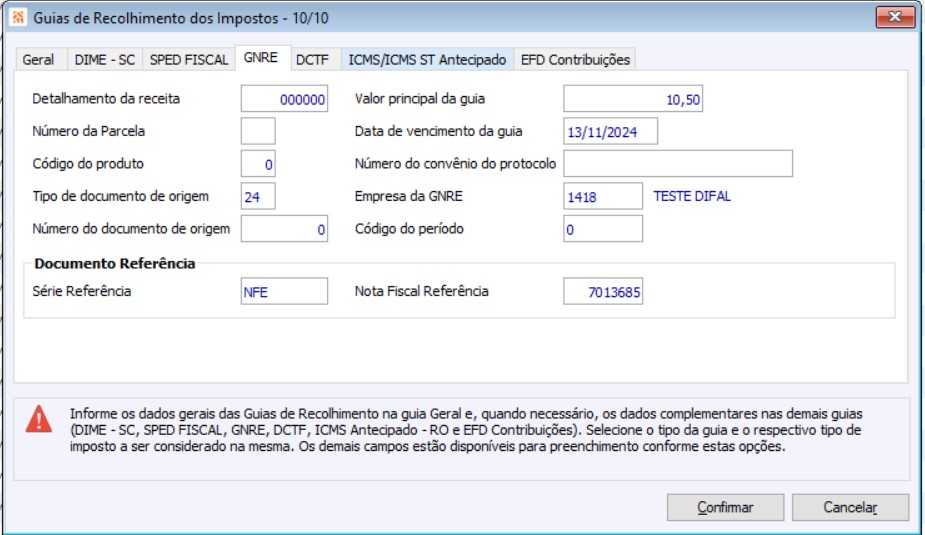Select the Empresa da GNRE field
The width and height of the screenshot is (925, 535).
[603, 196]
